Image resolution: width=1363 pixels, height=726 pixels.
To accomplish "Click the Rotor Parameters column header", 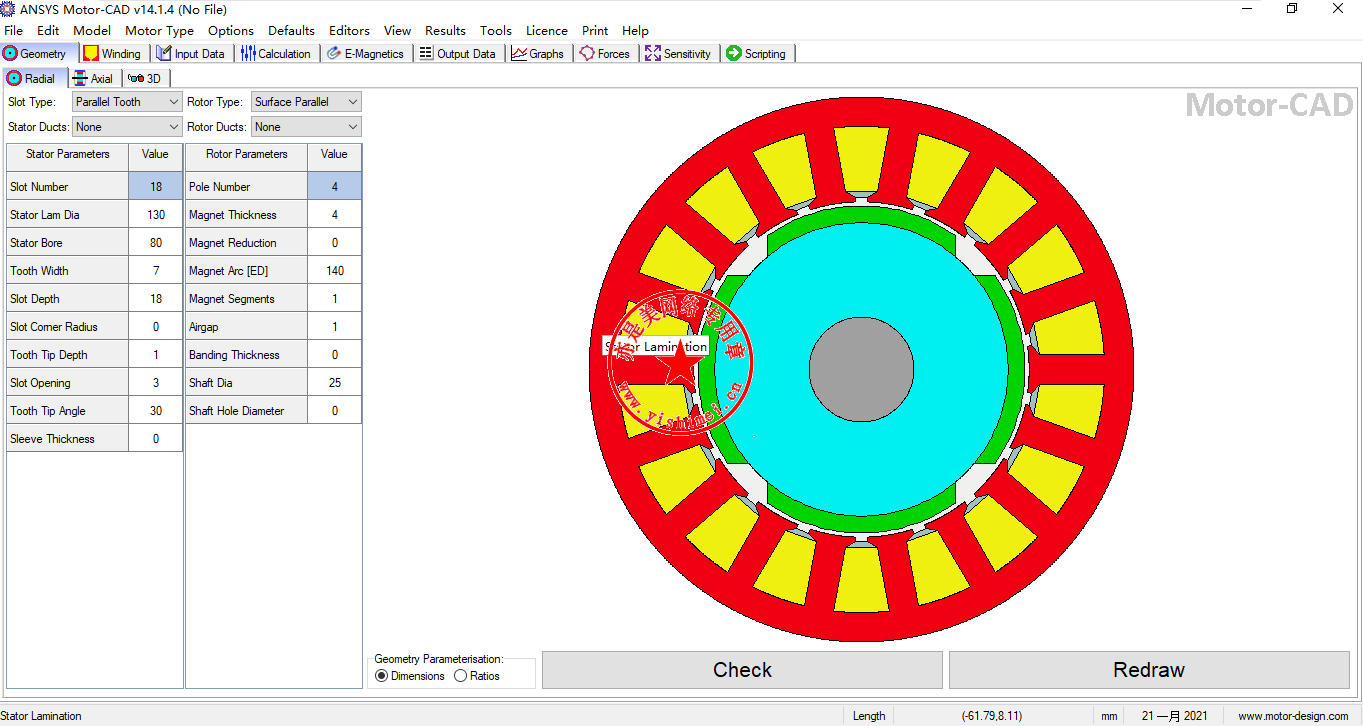I will (247, 154).
